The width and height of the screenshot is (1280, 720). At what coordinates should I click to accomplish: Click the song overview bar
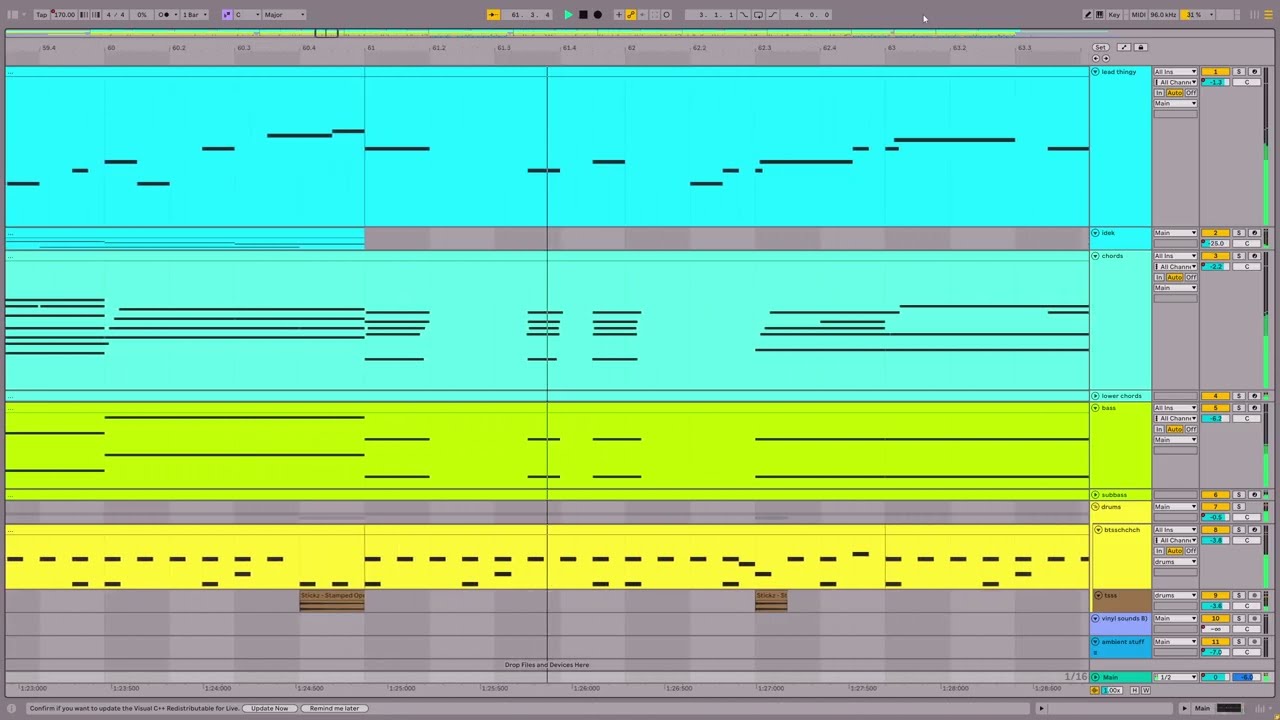pyautogui.click(x=640, y=33)
